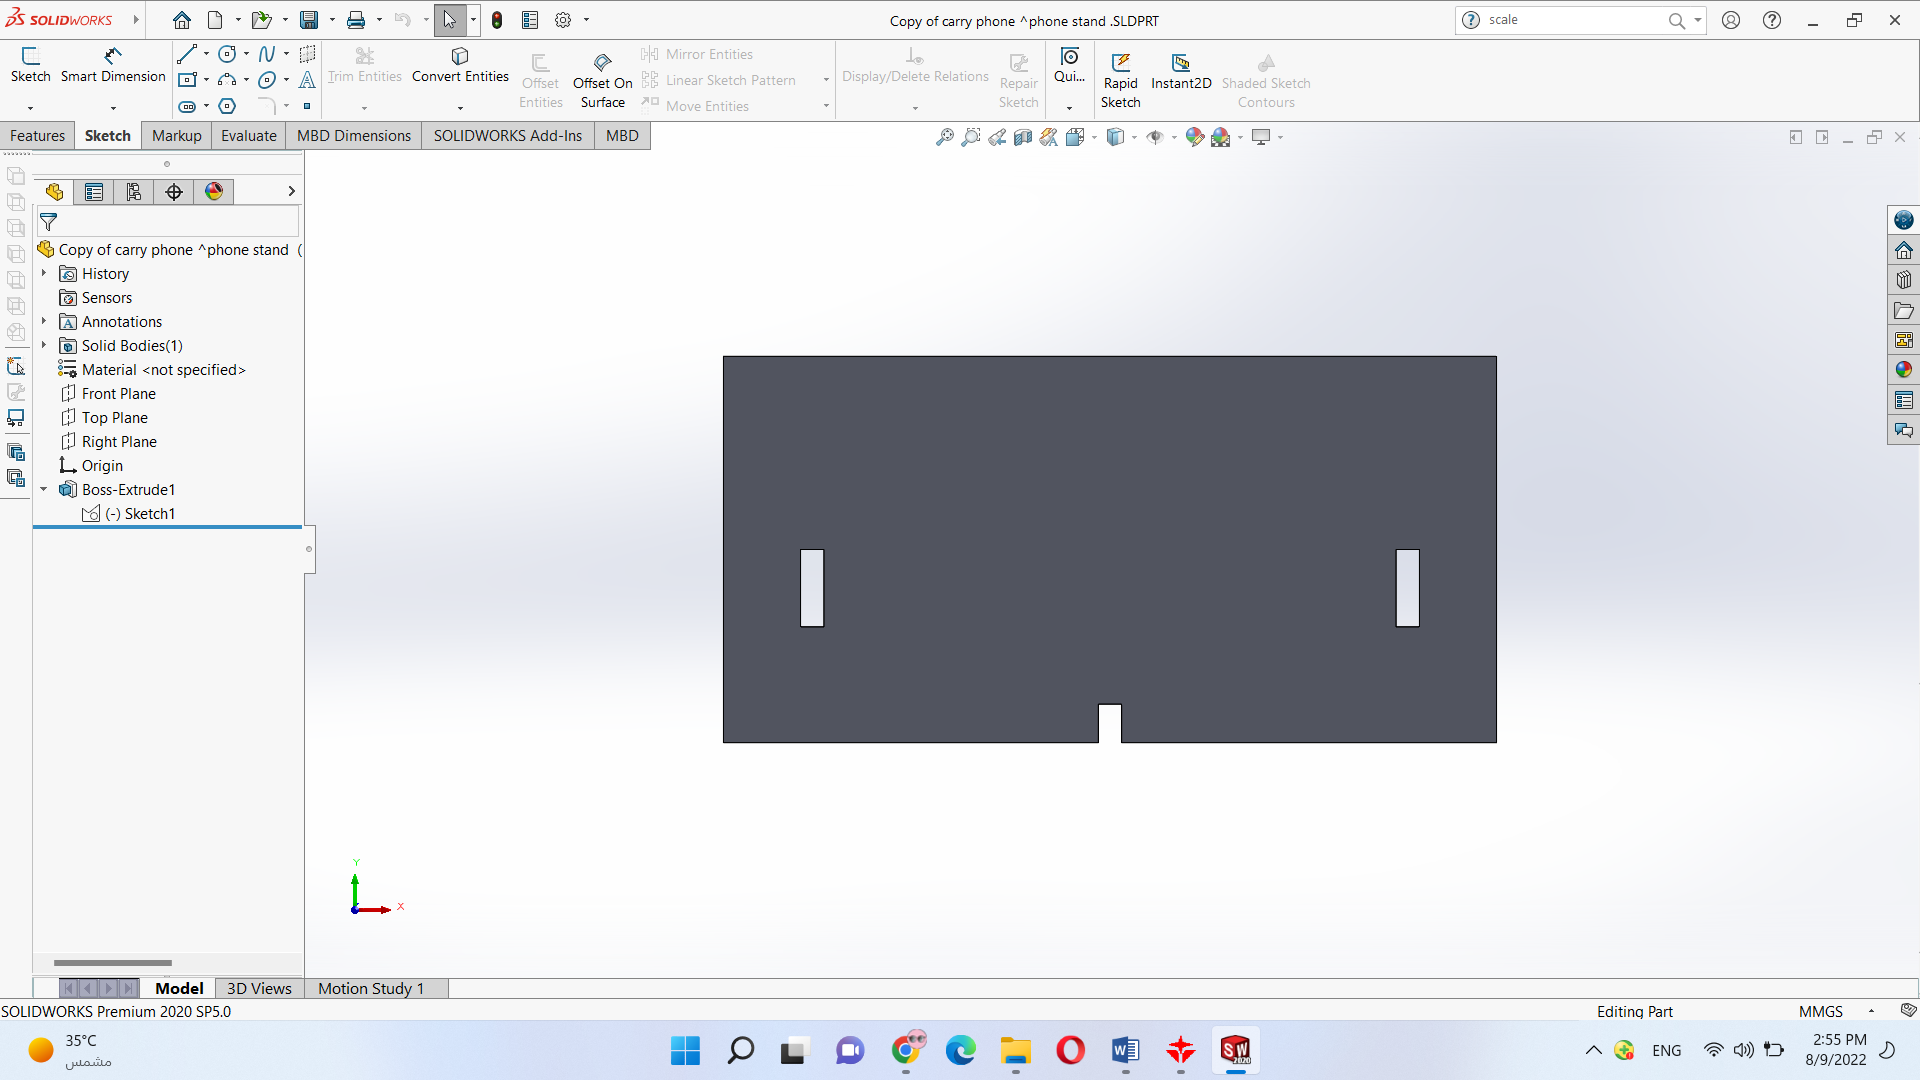Collapse the Boss-Extrude1 feature node
1920x1080 pixels.
tap(44, 489)
